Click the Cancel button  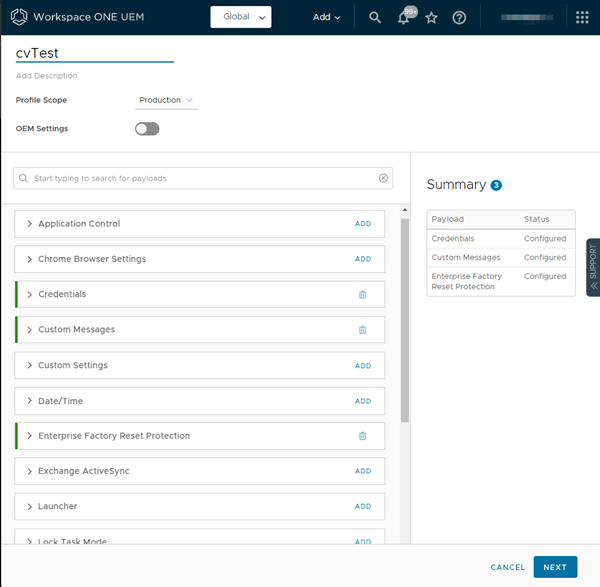point(507,567)
